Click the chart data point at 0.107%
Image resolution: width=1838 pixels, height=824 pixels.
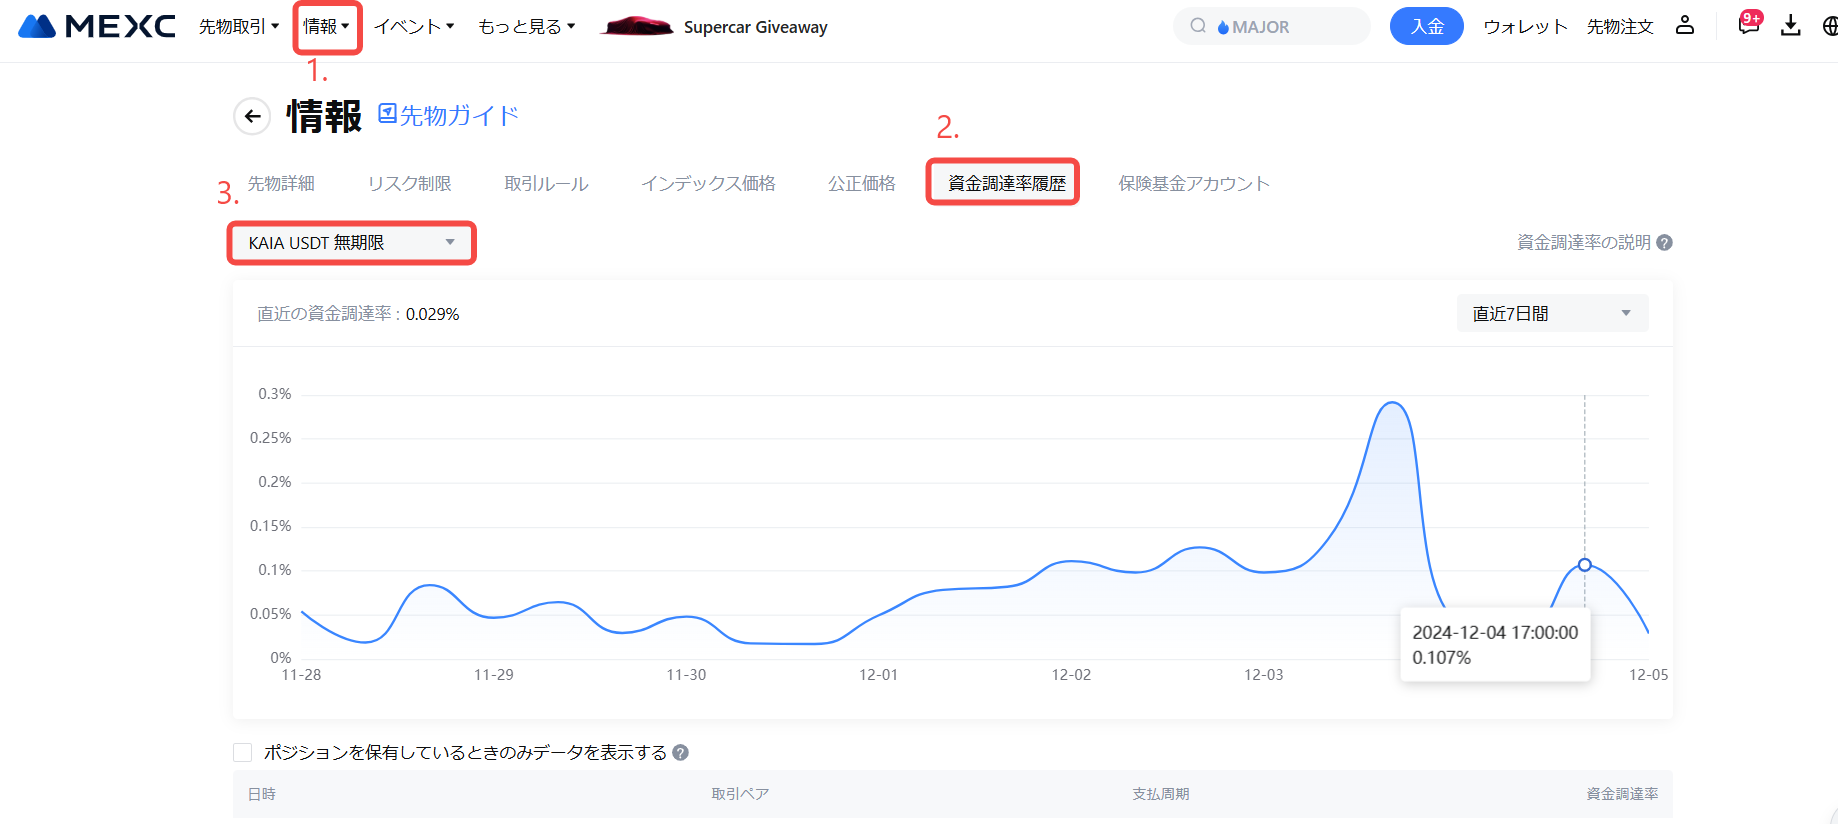point(1585,565)
